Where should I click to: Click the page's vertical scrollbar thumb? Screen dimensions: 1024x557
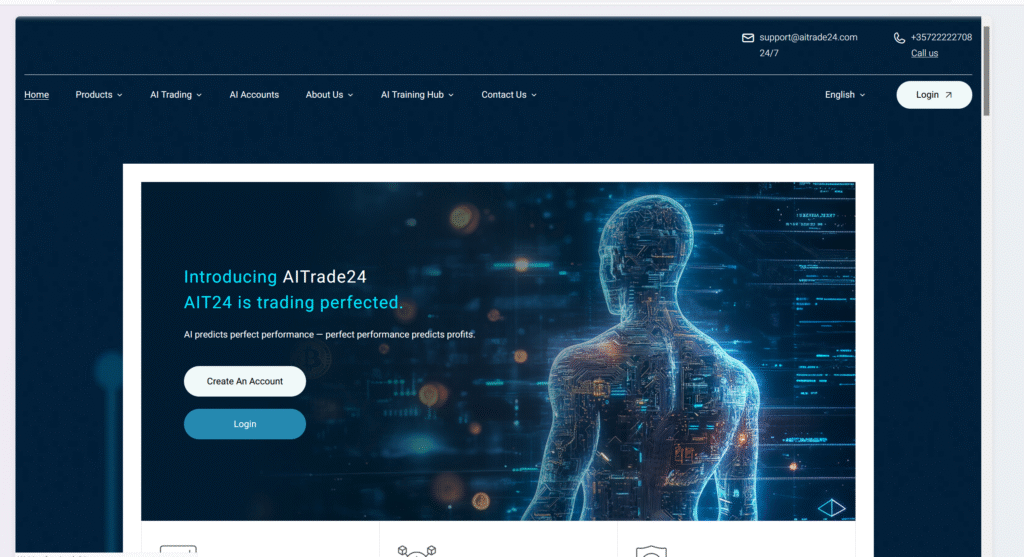[988, 70]
